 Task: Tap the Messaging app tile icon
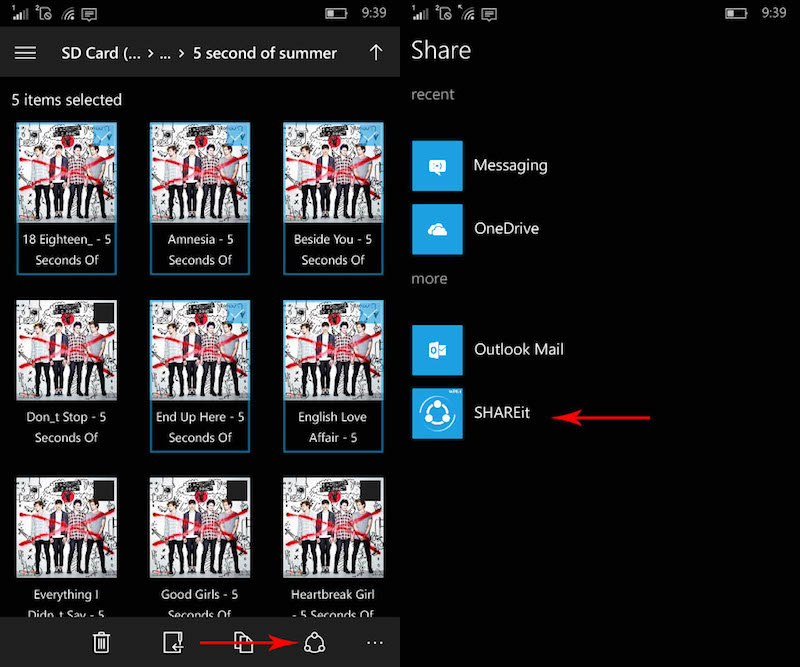coord(437,166)
